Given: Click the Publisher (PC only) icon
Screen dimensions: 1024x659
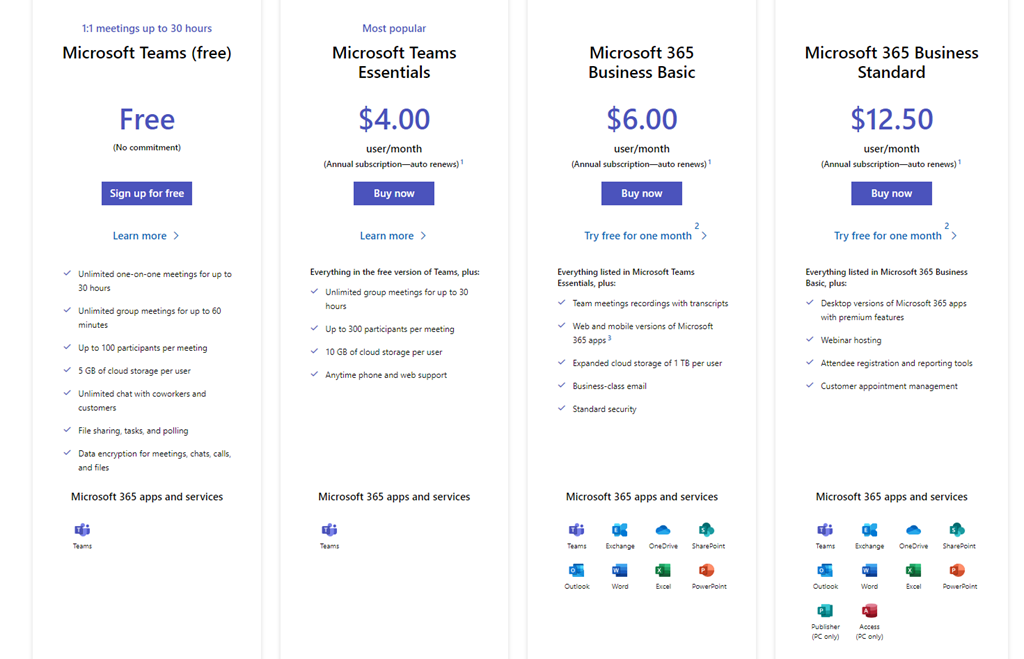Looking at the screenshot, I should pyautogui.click(x=825, y=611).
